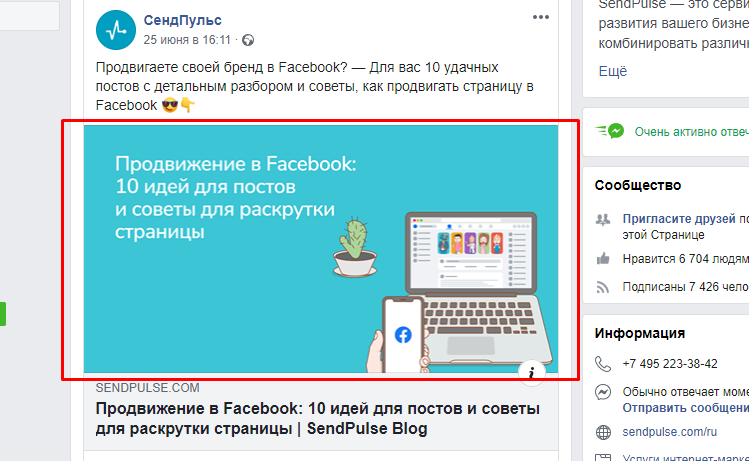749x461 pixels.
Task: Click the info icon on the link preview
Action: tap(532, 372)
